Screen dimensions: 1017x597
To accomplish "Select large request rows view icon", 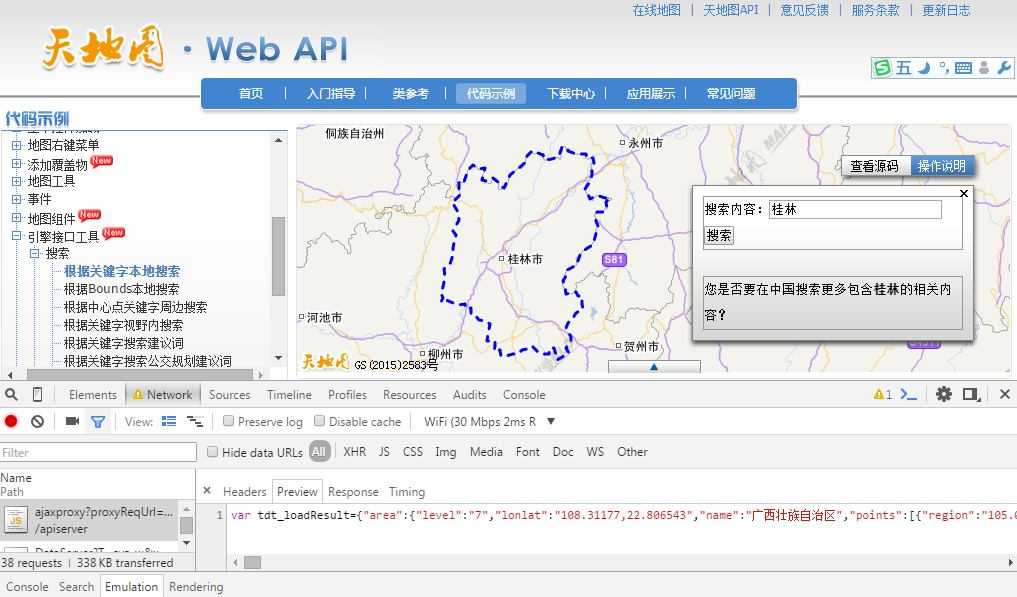I will (x=169, y=421).
